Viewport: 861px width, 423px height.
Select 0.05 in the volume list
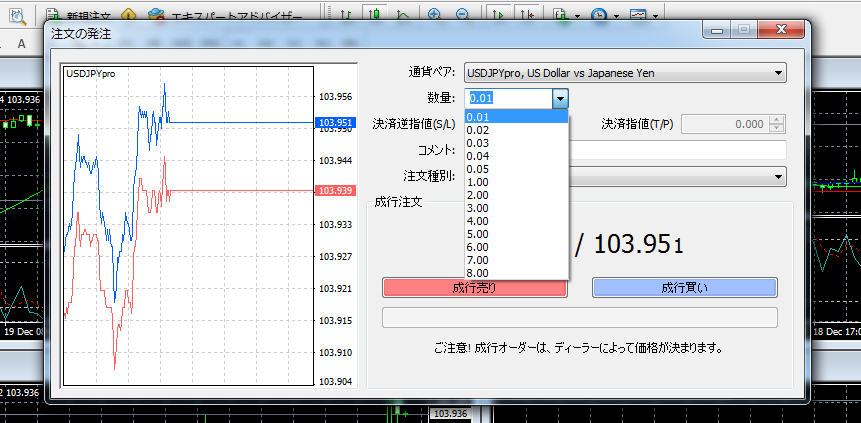pos(516,169)
